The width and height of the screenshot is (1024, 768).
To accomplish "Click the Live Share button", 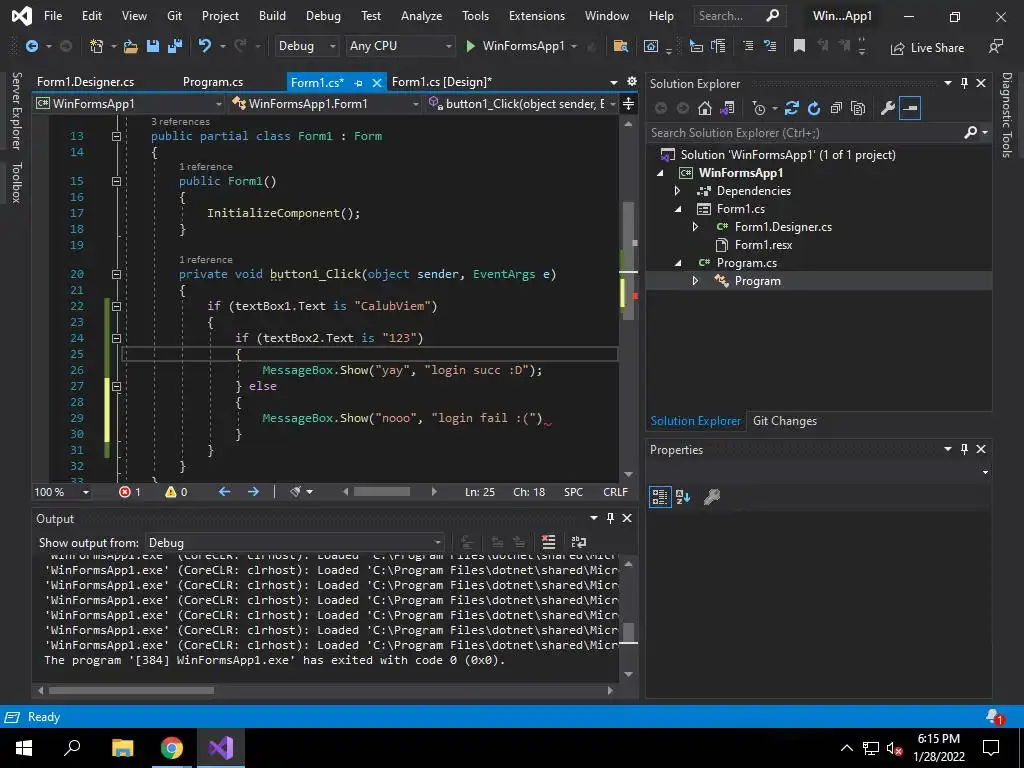I will (927, 48).
